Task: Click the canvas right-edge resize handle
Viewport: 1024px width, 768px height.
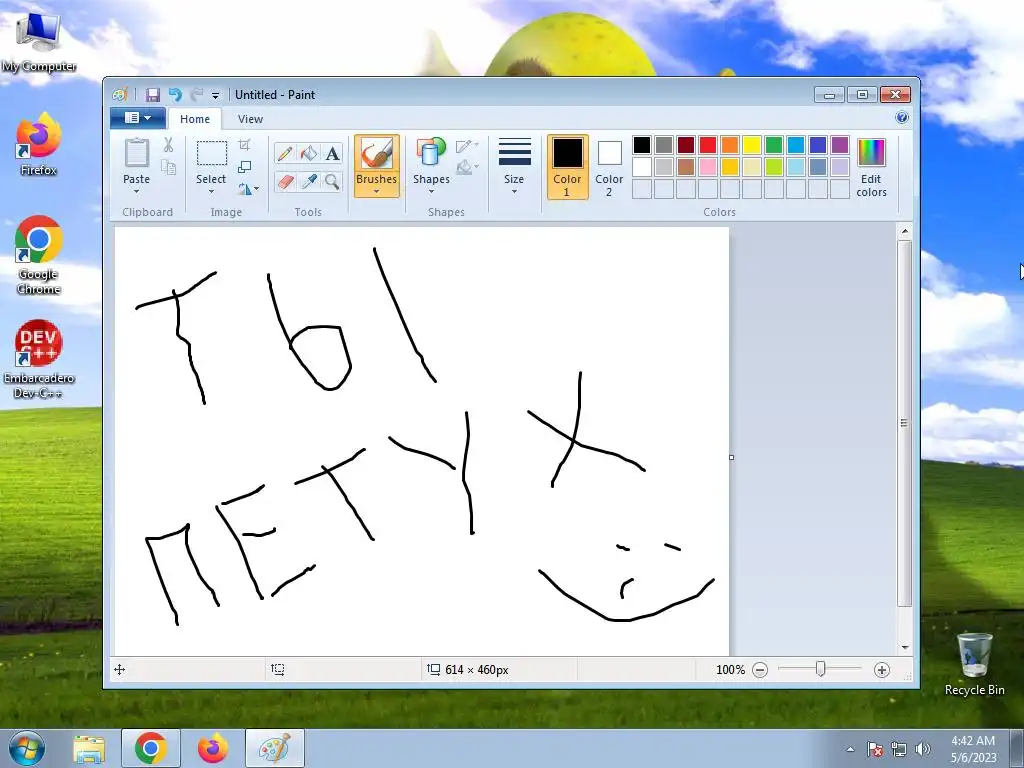Action: pyautogui.click(x=731, y=457)
